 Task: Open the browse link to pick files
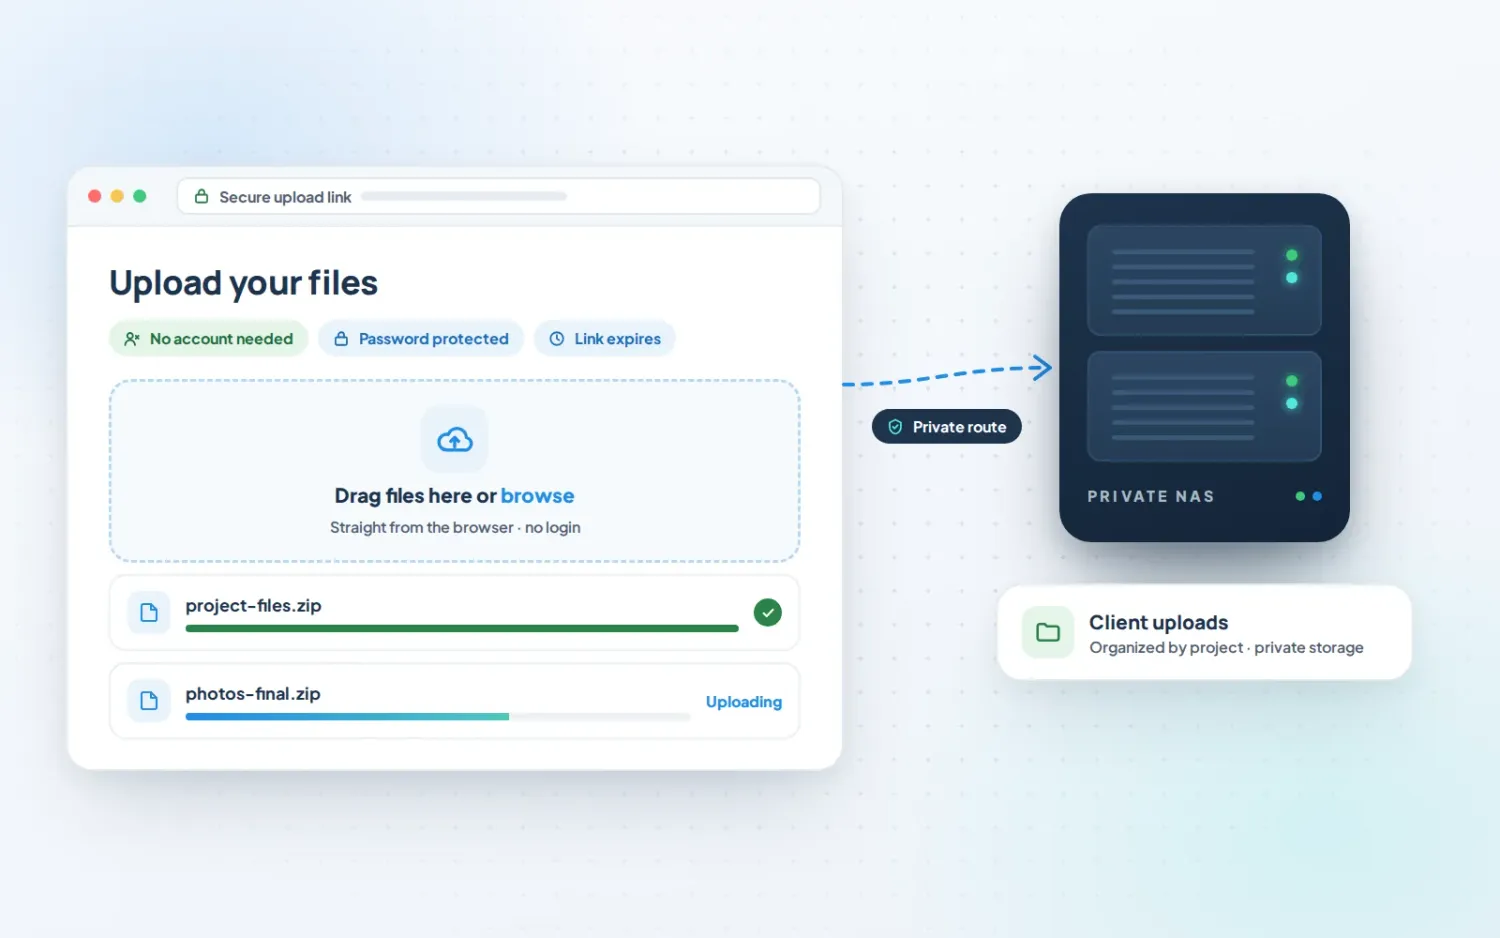click(x=537, y=496)
